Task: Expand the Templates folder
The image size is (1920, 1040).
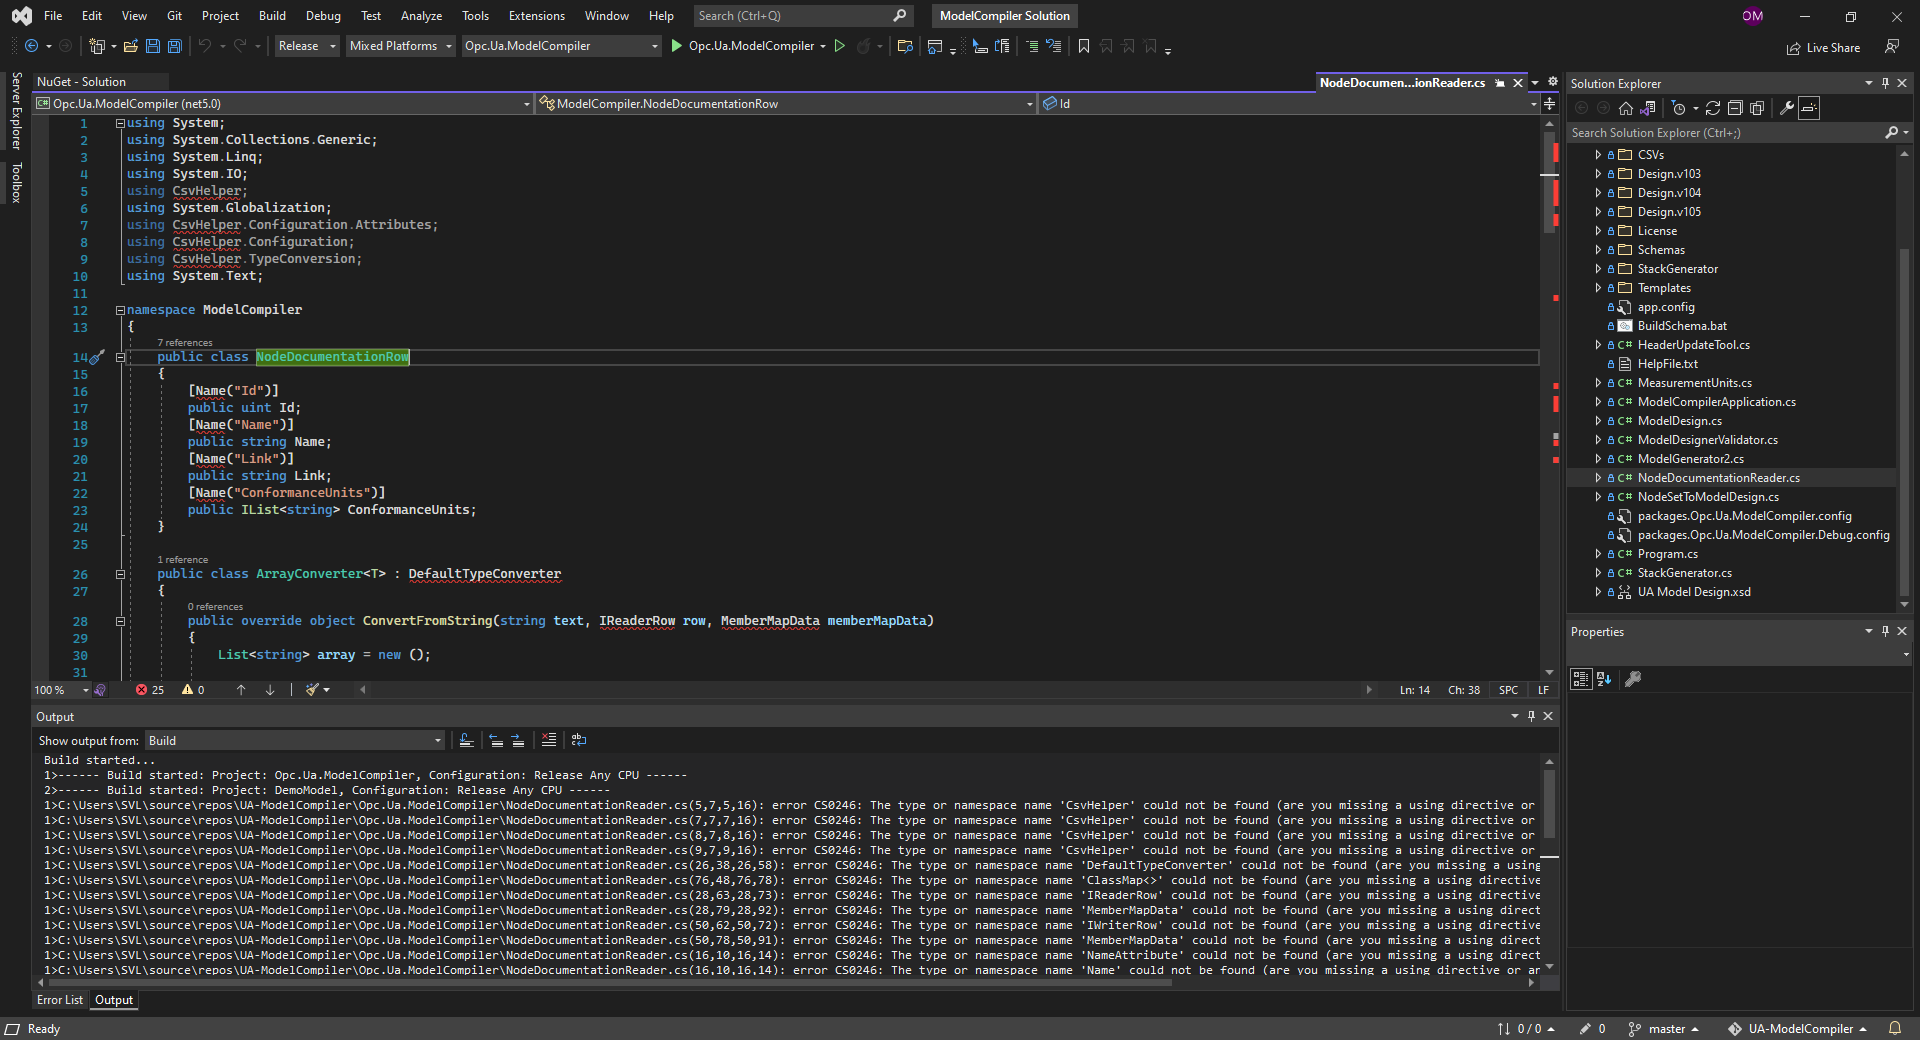Action: coord(1598,288)
